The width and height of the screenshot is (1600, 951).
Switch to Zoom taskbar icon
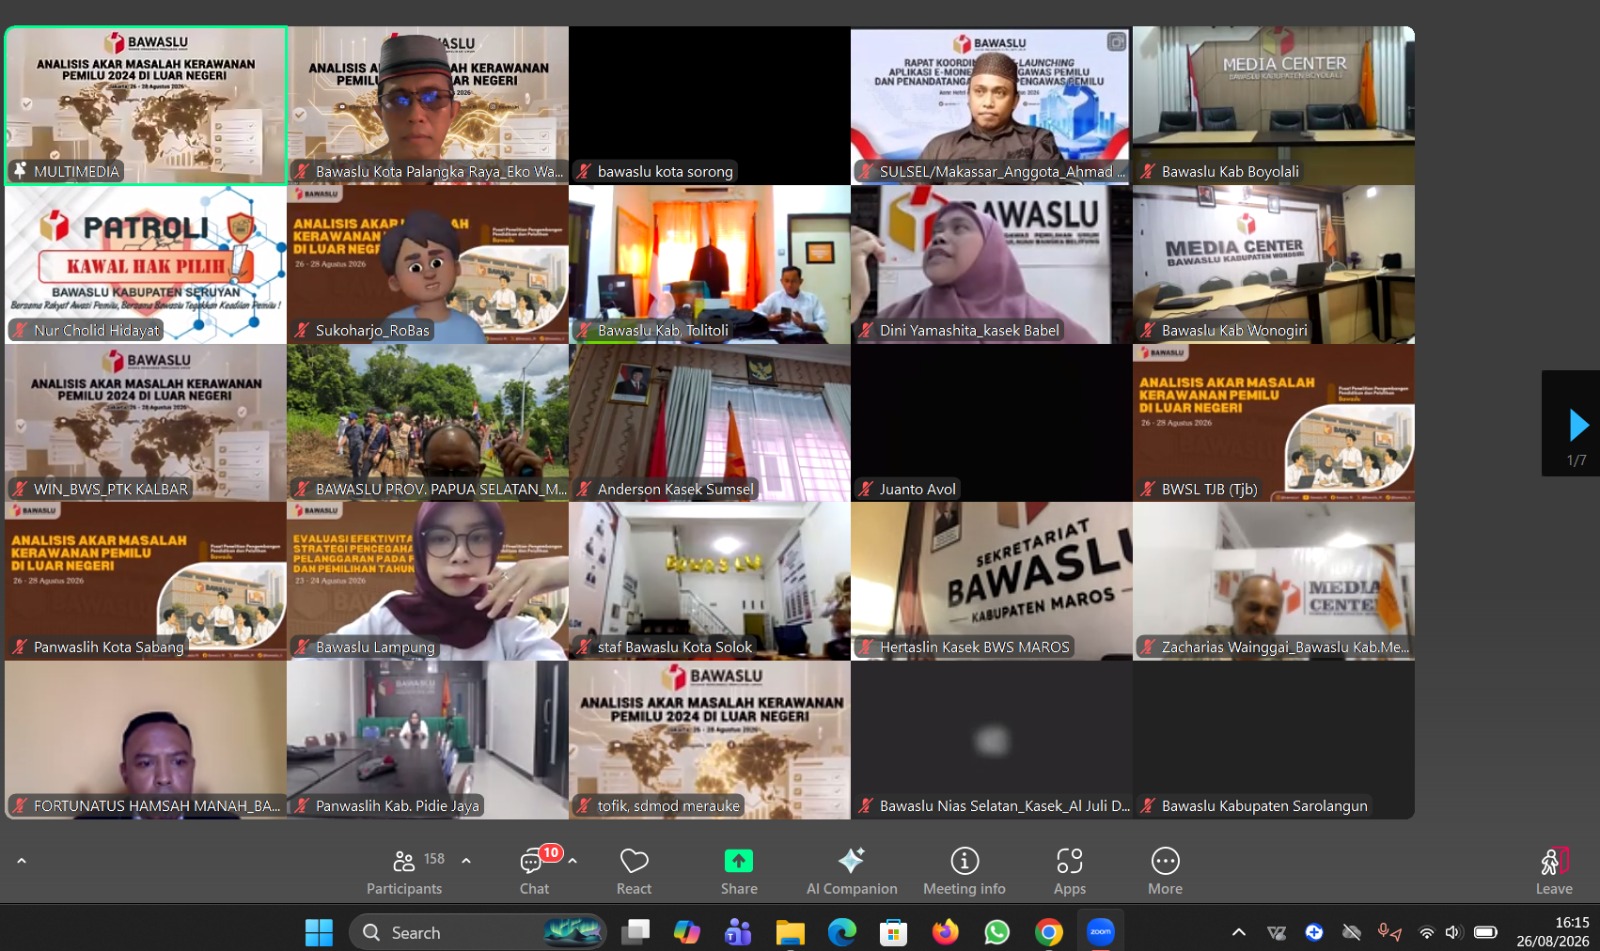[x=1101, y=932]
